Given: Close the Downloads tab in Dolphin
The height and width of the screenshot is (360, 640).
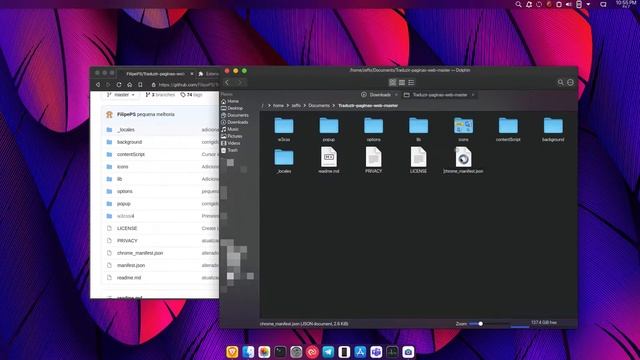Looking at the screenshot, I should click(396, 95).
